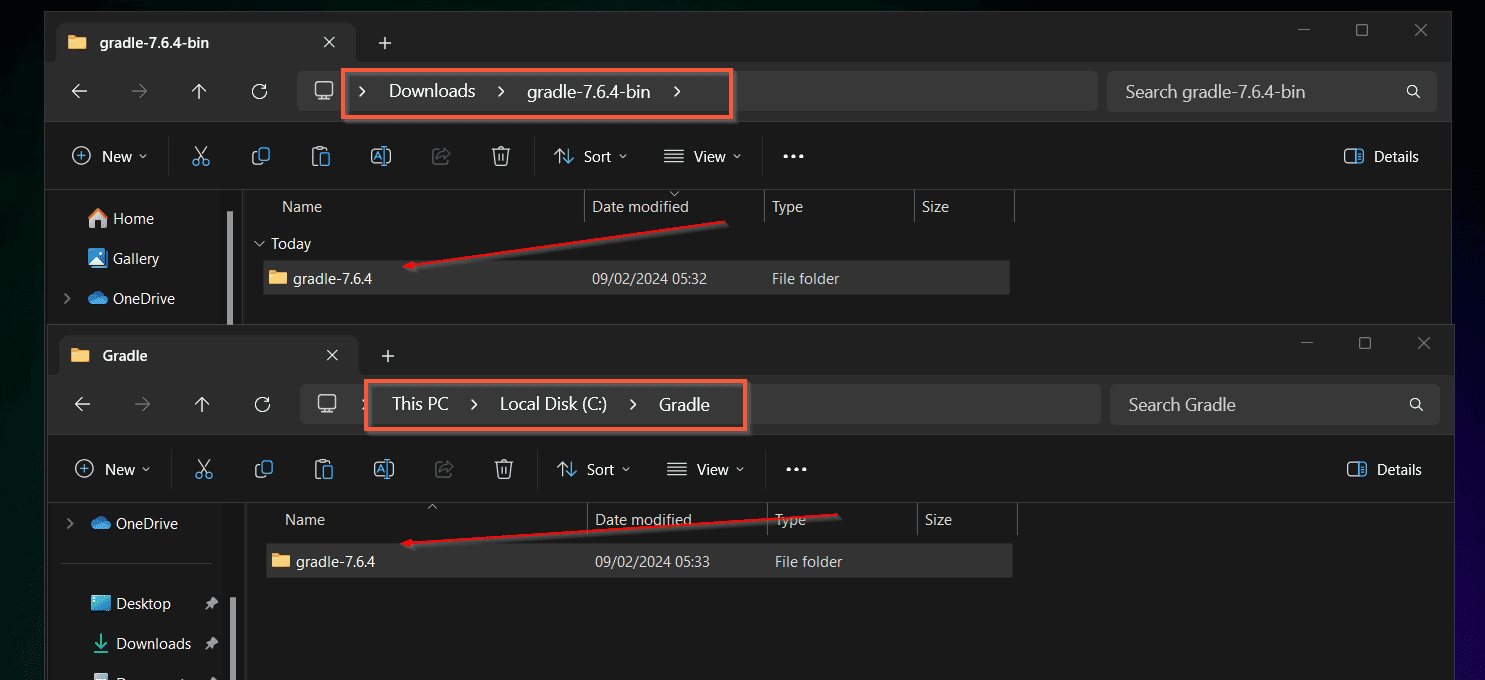Refresh the Gradle window
This screenshot has height=680, width=1485.
click(x=262, y=404)
